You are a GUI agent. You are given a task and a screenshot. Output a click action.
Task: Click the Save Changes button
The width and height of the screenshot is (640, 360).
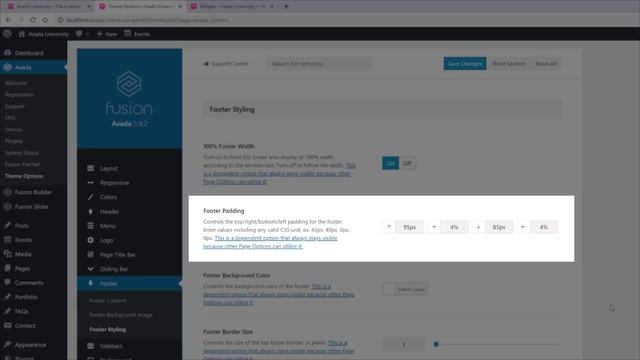click(x=465, y=64)
